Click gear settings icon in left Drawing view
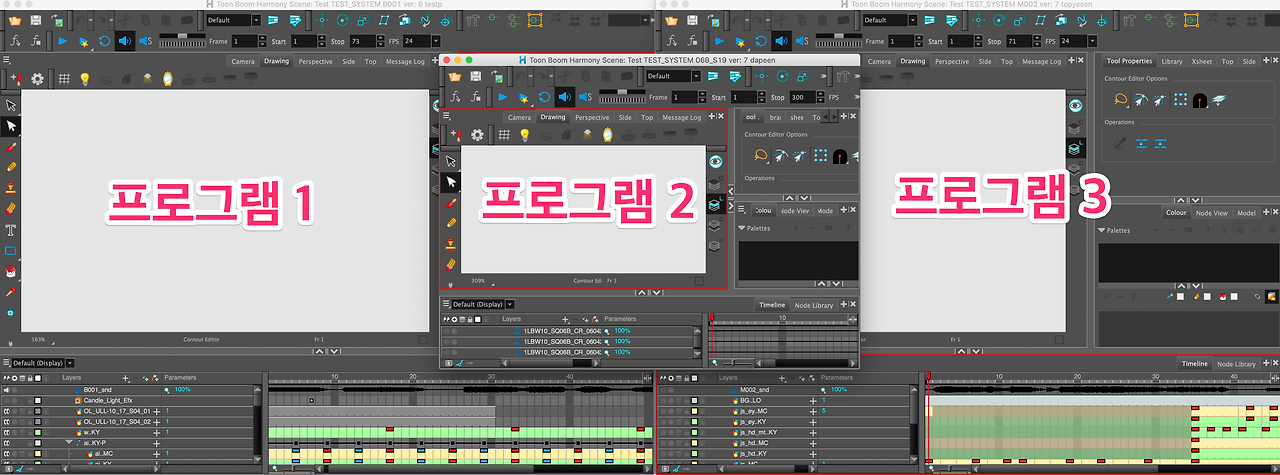The height and width of the screenshot is (475, 1280). click(38, 79)
